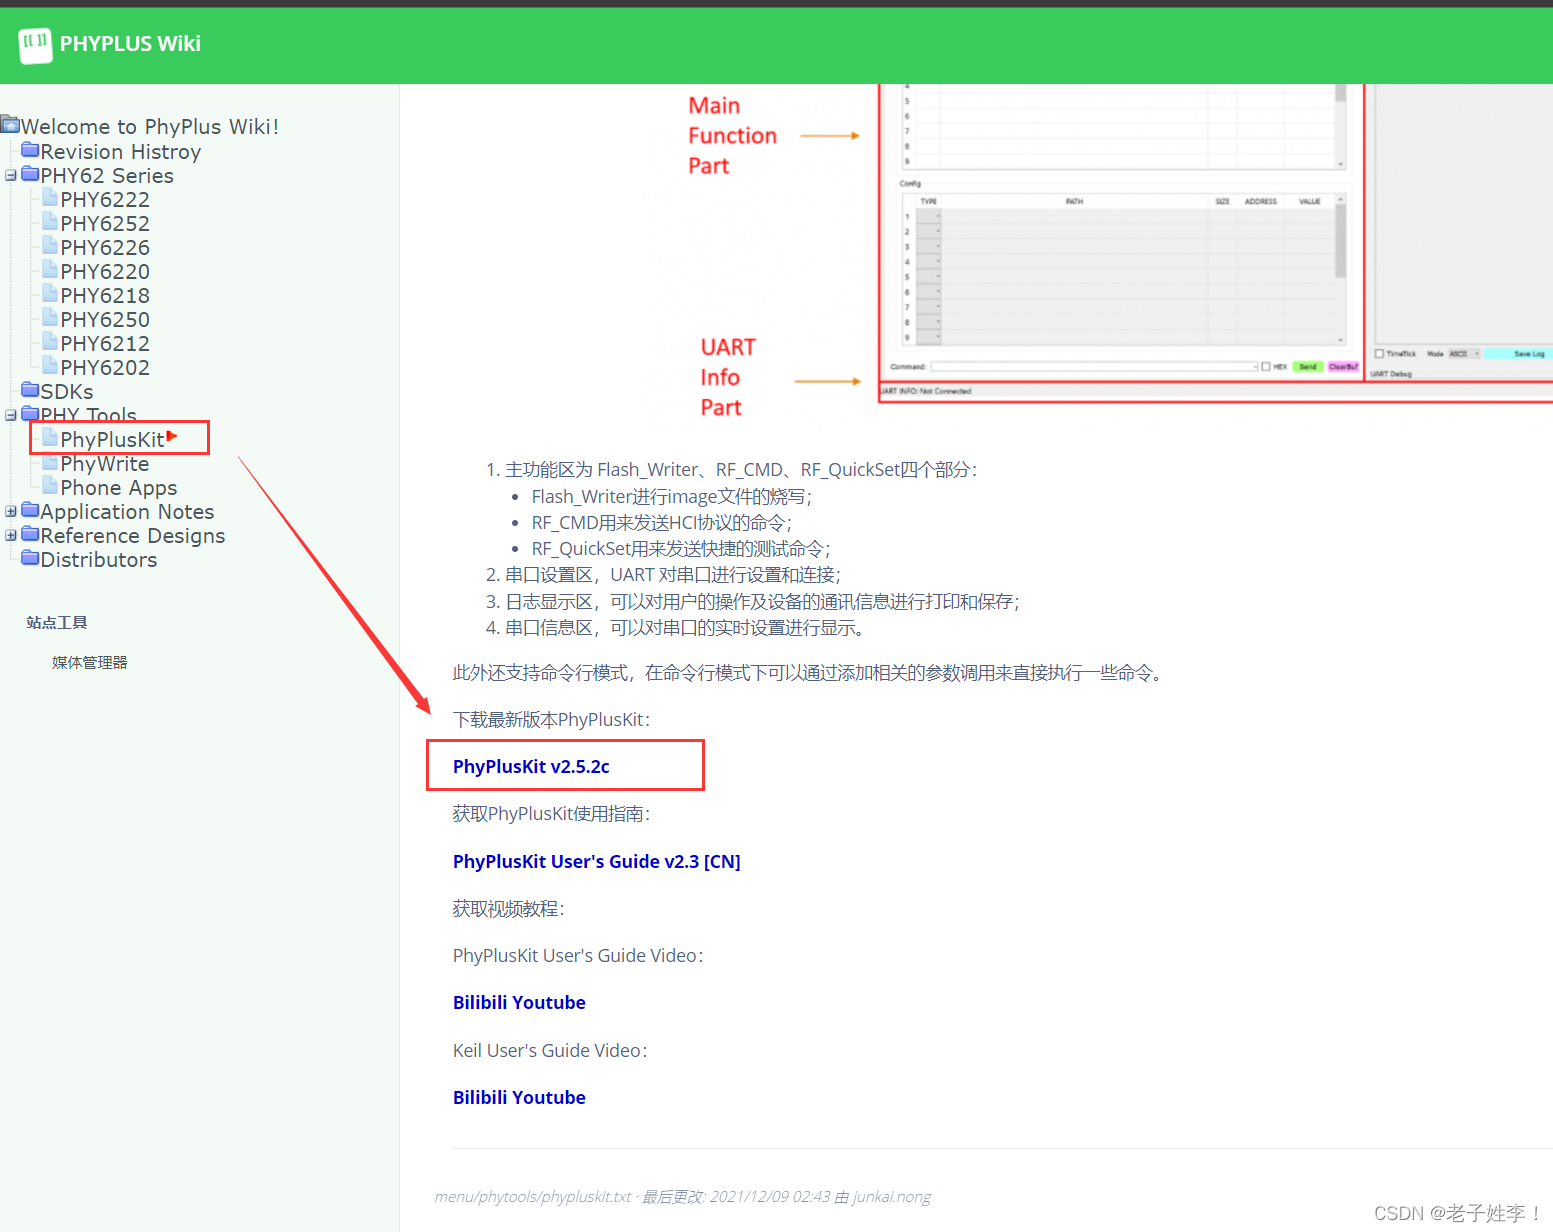
Task: Open the PHY6250 page in sidebar
Action: tap(105, 320)
